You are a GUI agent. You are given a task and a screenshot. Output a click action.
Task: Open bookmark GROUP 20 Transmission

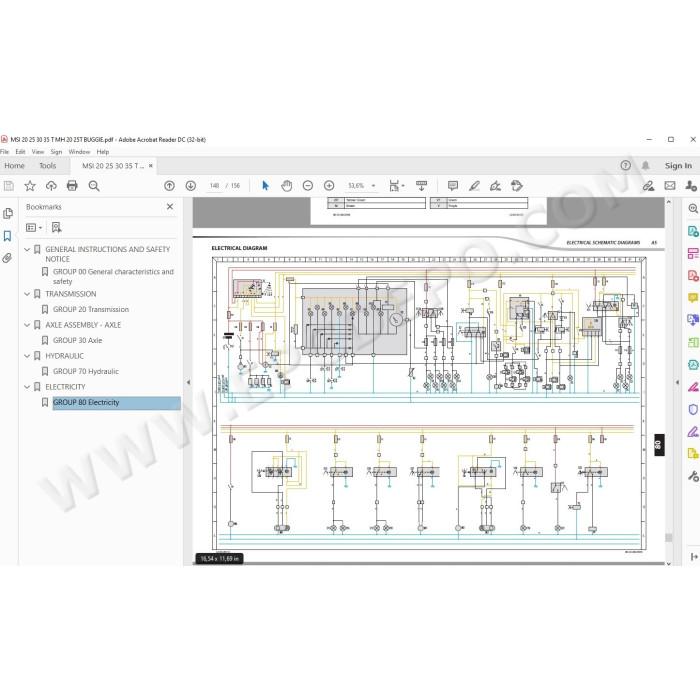click(91, 309)
